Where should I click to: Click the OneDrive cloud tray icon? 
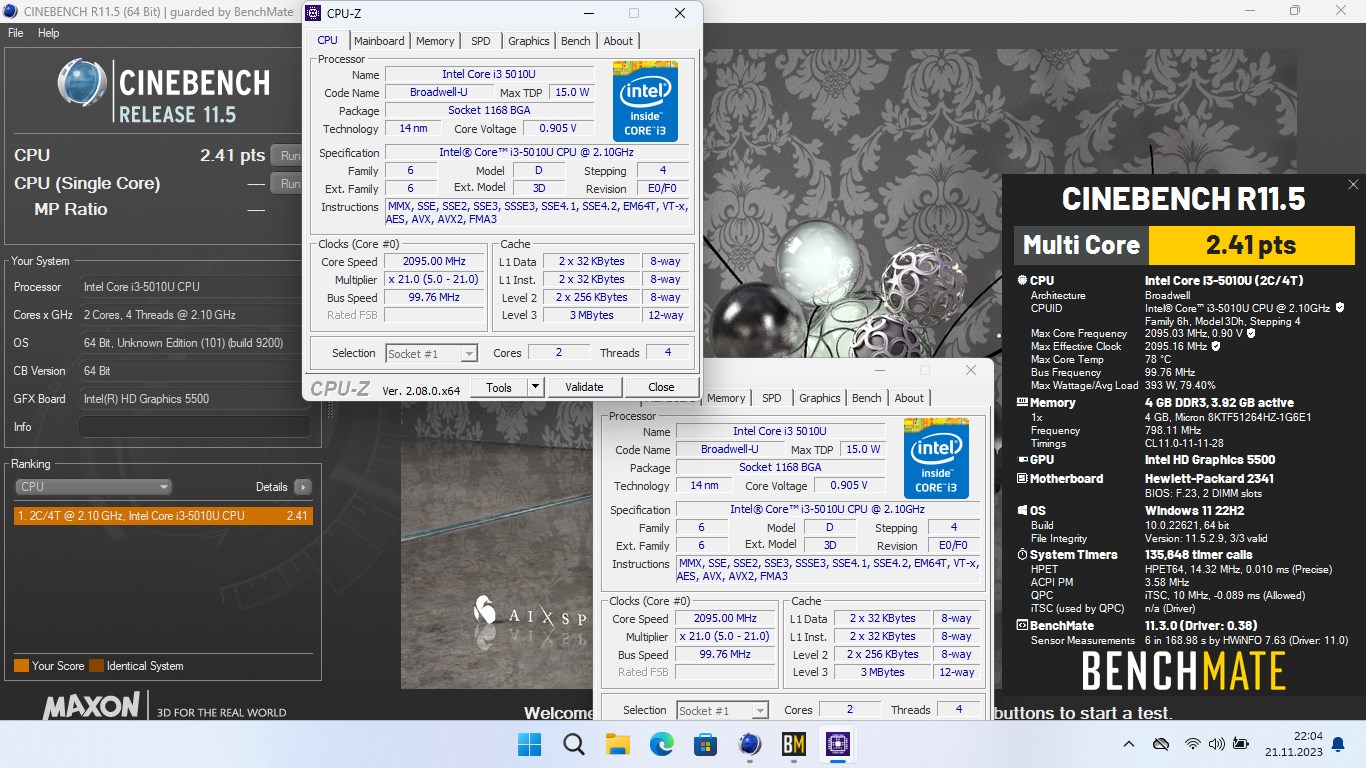(x=1161, y=744)
